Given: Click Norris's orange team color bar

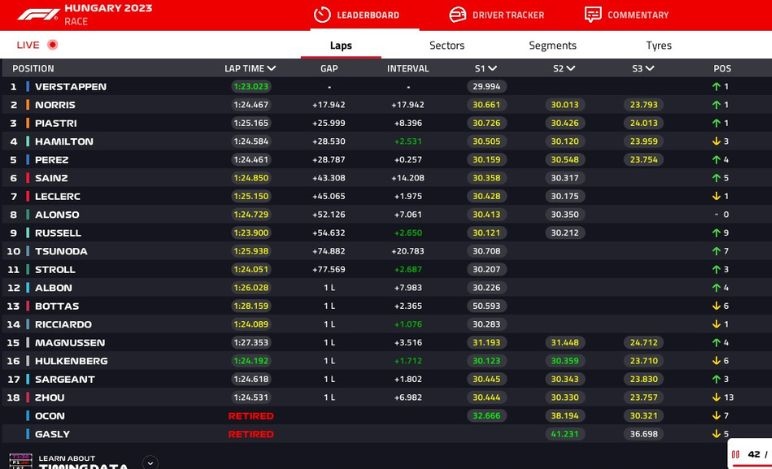Looking at the screenshot, I should 28,105.
